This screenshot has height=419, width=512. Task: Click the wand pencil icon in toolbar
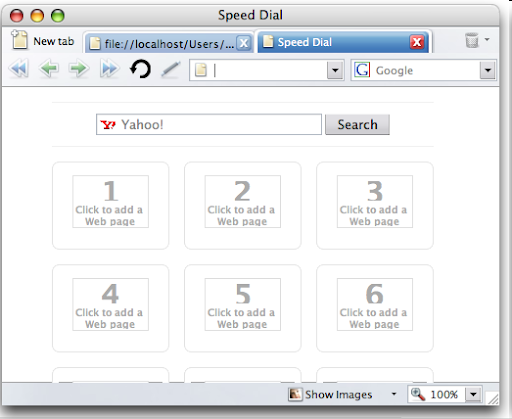171,69
